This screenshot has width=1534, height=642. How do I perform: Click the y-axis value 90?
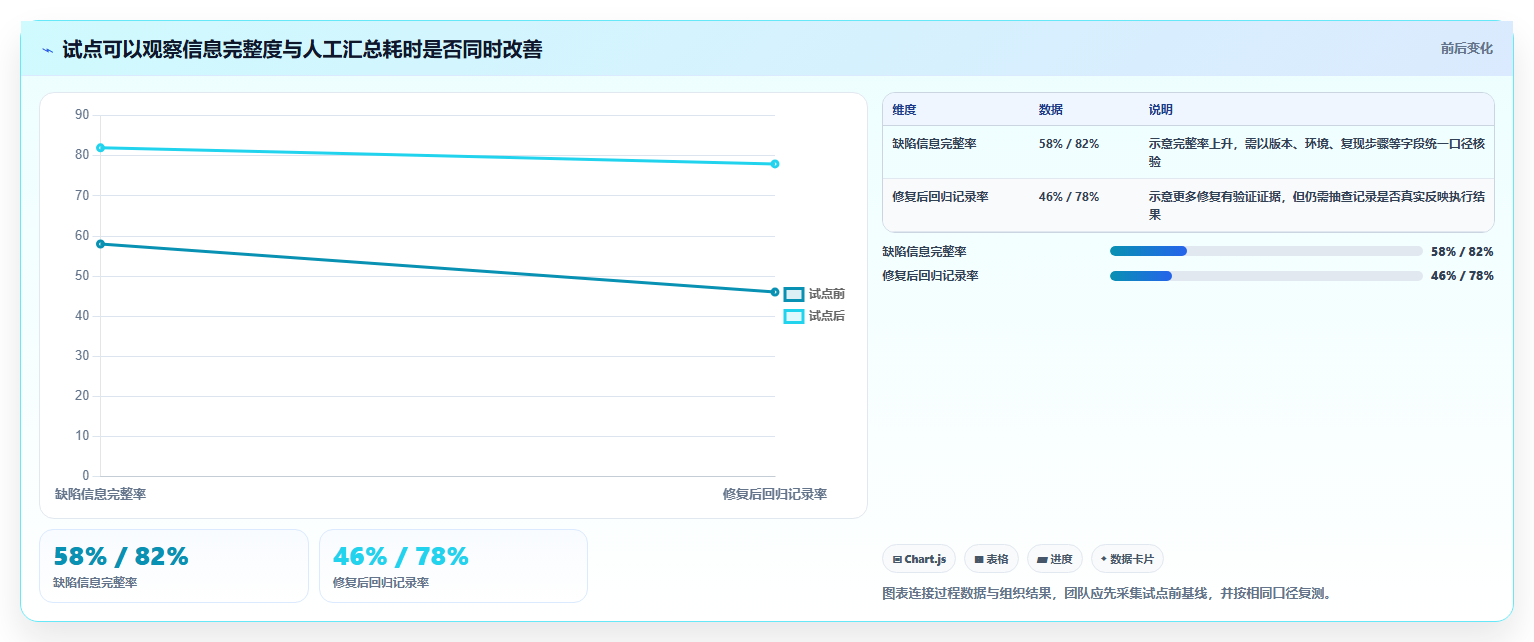[x=82, y=115]
